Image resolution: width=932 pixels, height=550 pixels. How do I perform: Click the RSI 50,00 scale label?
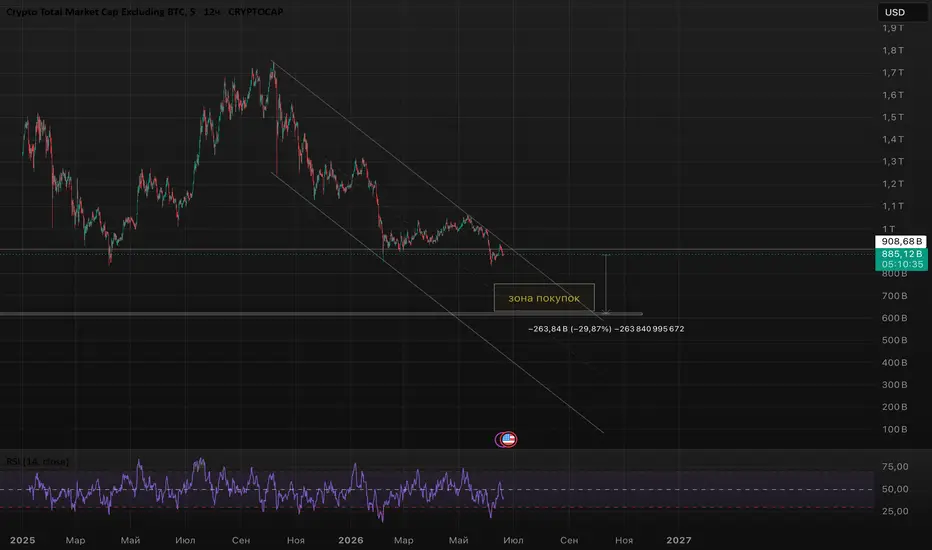tap(895, 489)
